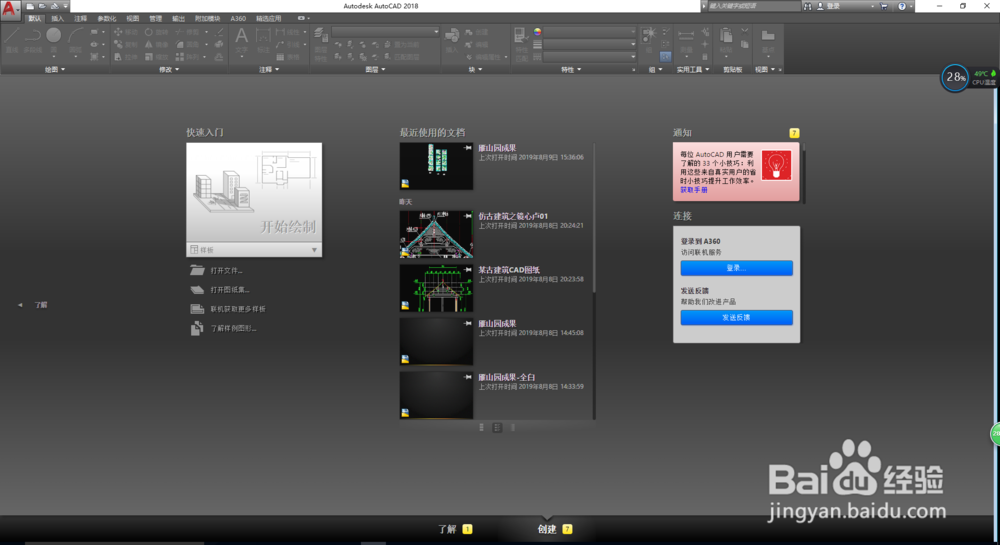Open the layer name combo box

[385, 32]
